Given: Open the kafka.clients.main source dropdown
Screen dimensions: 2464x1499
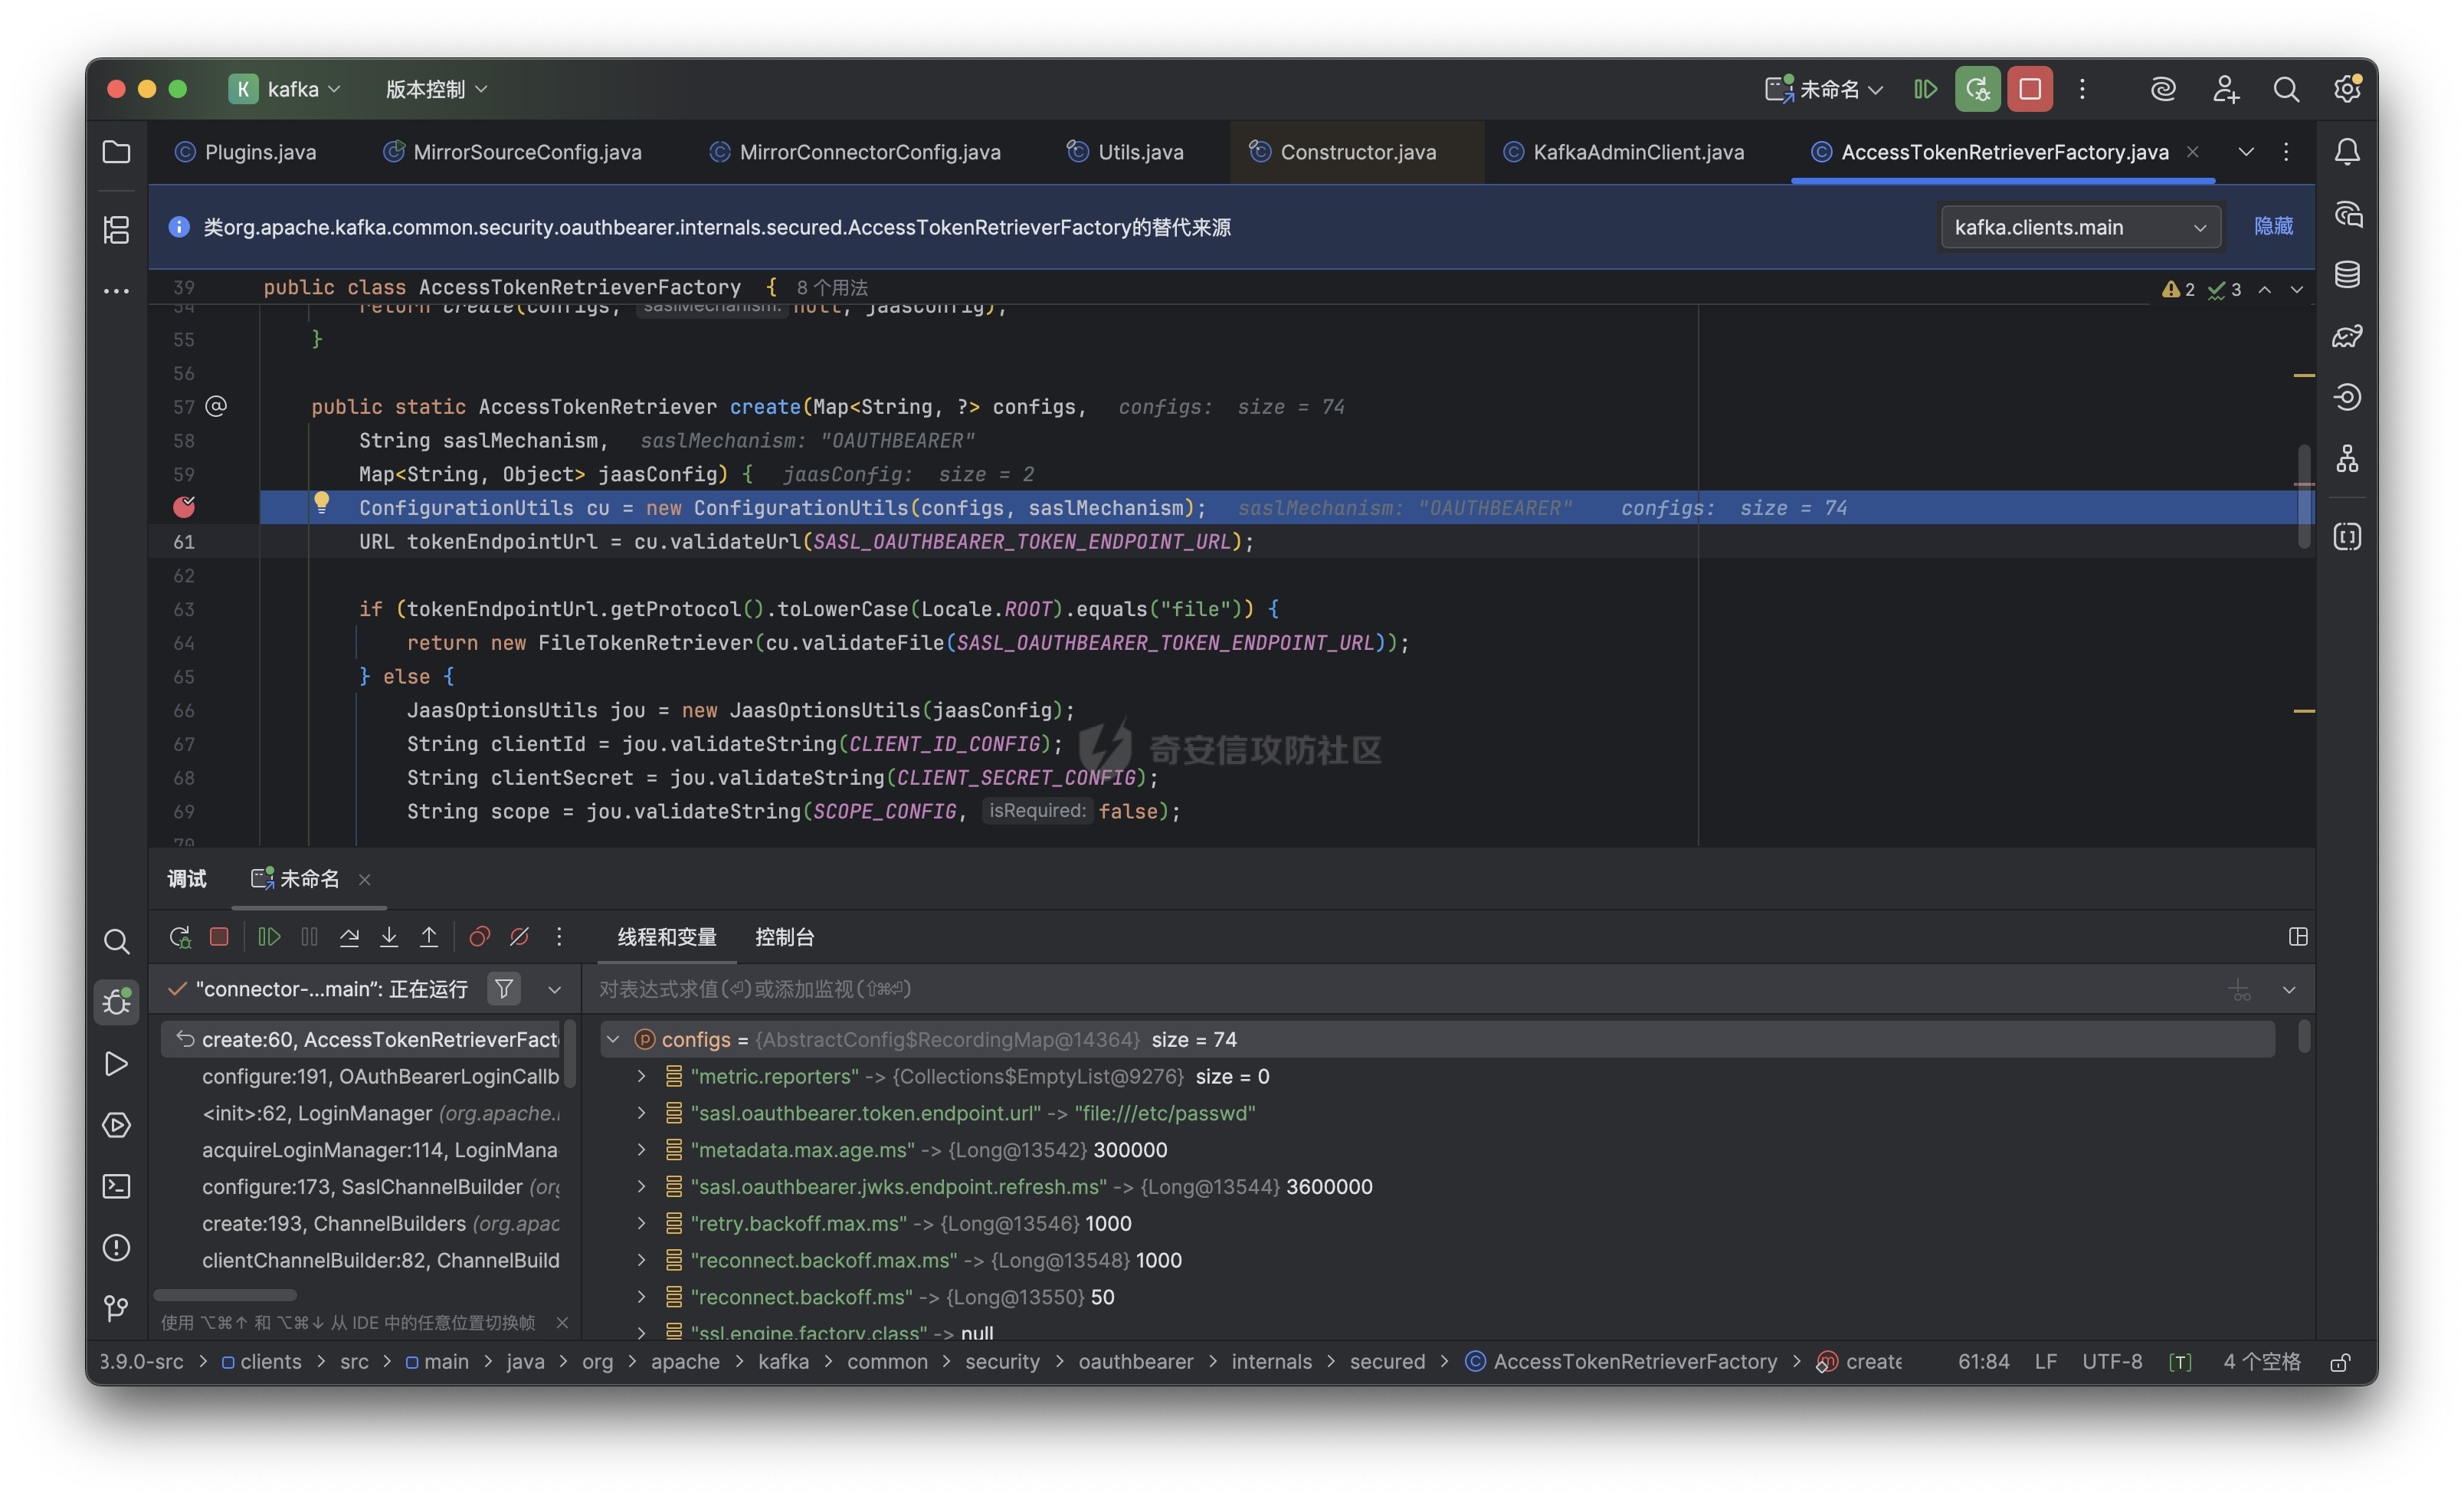Looking at the screenshot, I should point(2081,227).
